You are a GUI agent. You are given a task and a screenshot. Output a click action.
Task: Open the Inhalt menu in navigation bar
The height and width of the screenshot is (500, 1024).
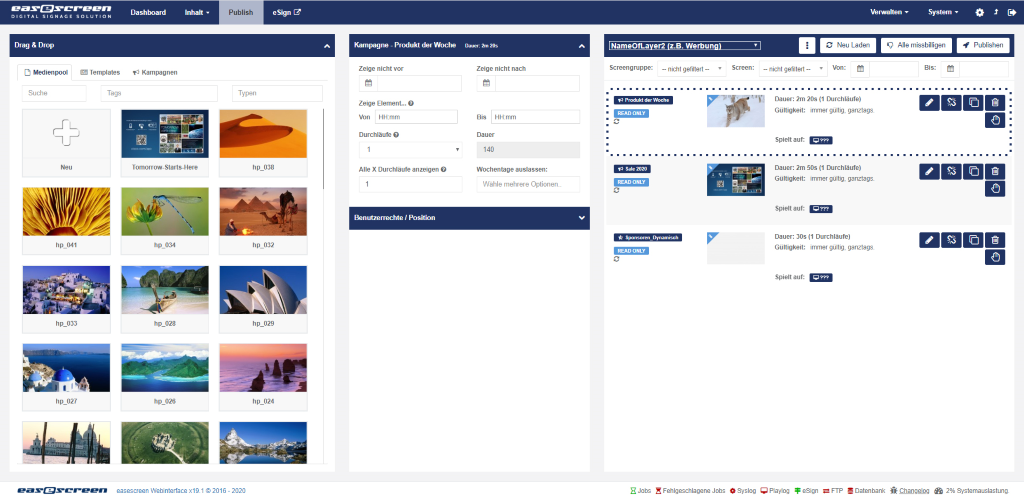(x=197, y=12)
